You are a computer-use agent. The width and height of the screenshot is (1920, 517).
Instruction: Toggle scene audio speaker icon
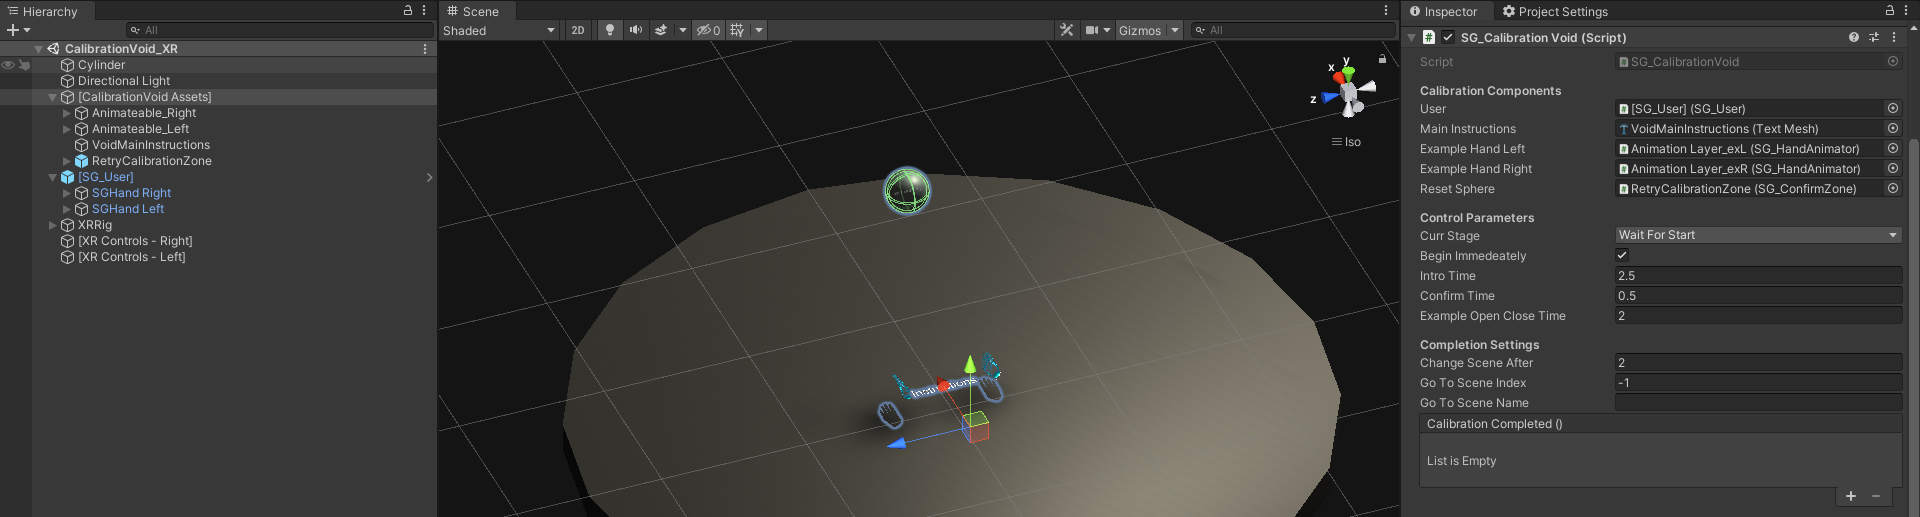635,30
